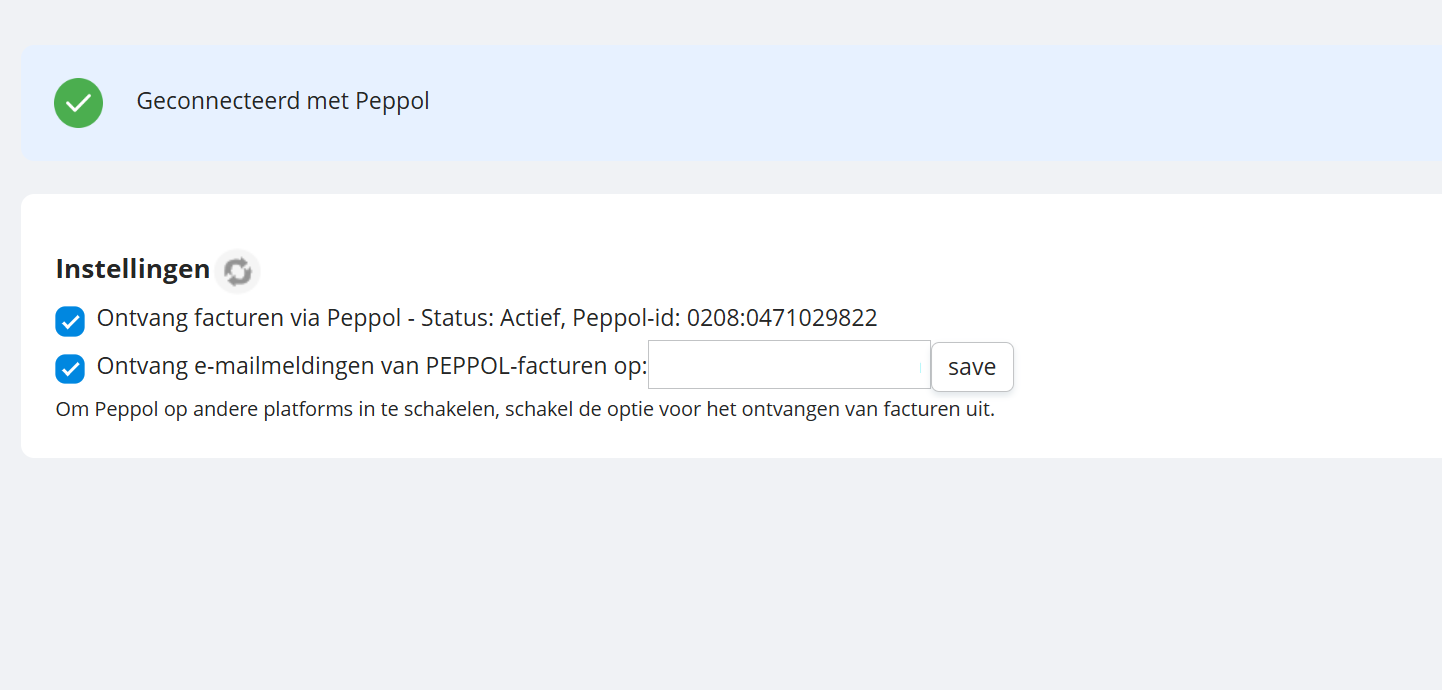Click the 'Geconnecteerd met Peppol' message text
The height and width of the screenshot is (690, 1442).
tap(282, 102)
